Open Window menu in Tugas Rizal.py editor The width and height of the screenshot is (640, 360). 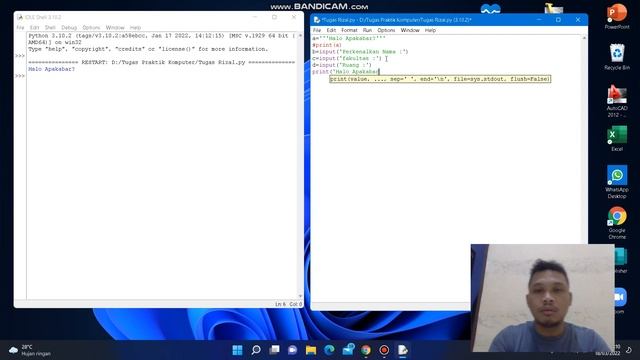click(410, 30)
